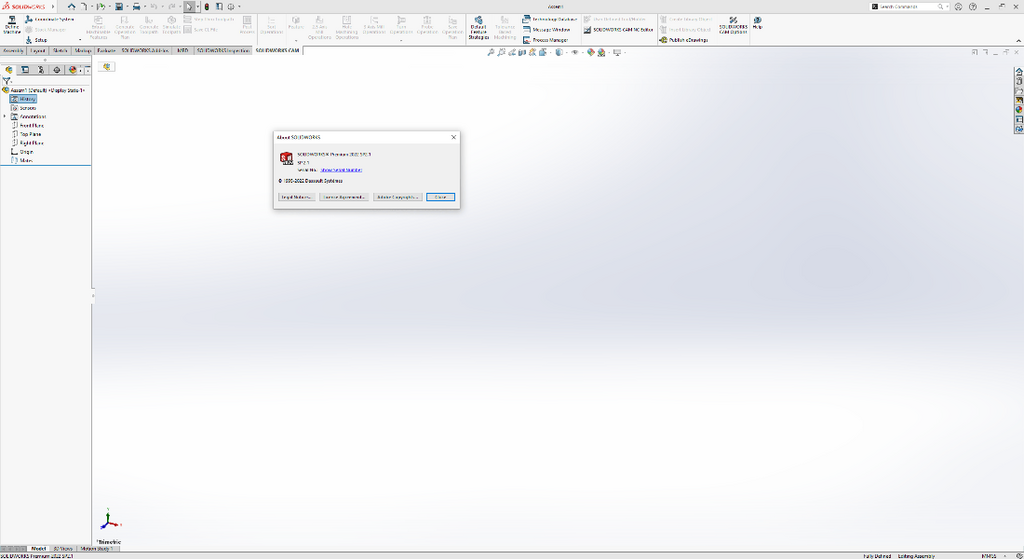Click the Help icon in the CAM ribbon

point(758,23)
